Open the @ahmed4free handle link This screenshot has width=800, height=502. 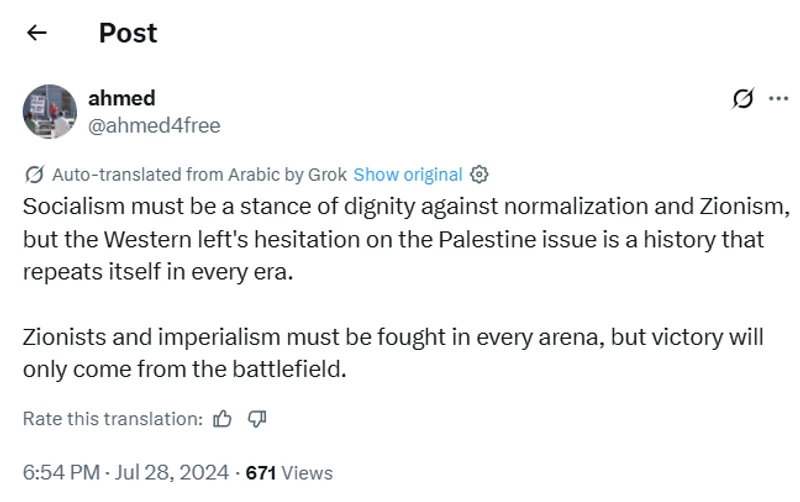point(154,125)
